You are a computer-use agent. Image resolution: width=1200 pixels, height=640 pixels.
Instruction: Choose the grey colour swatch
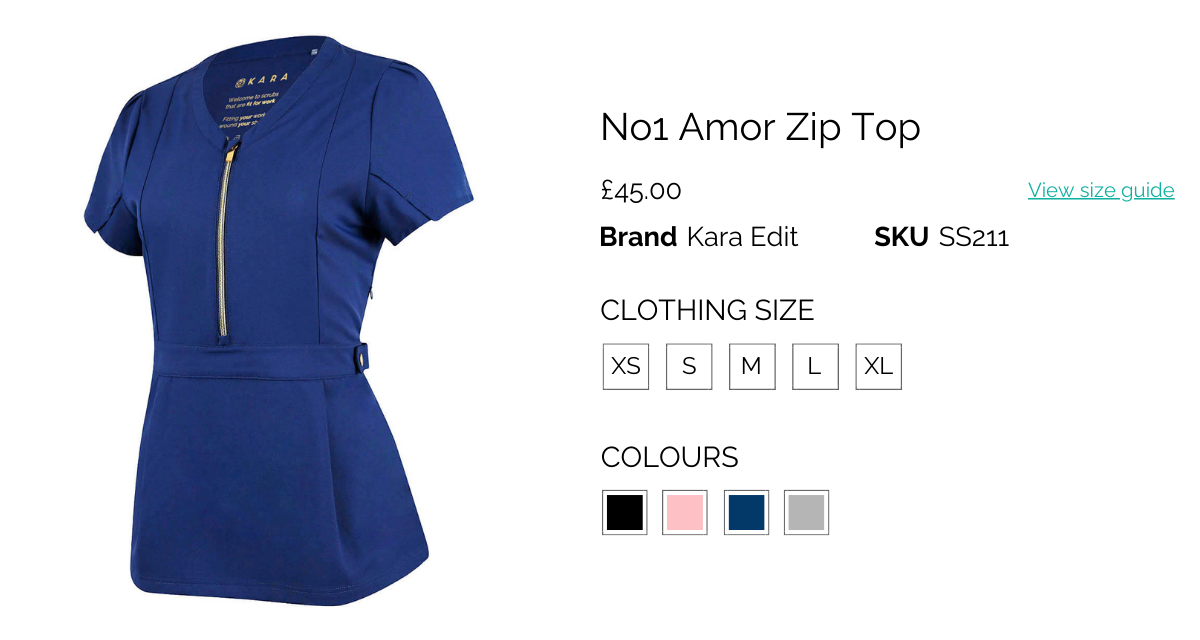pos(806,512)
